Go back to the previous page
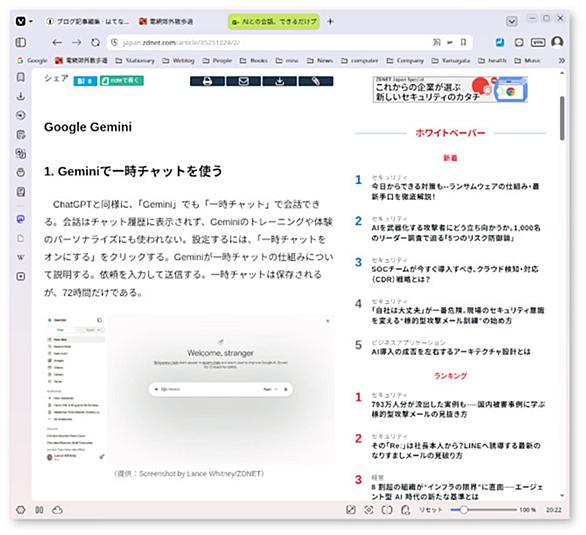 coord(57,43)
